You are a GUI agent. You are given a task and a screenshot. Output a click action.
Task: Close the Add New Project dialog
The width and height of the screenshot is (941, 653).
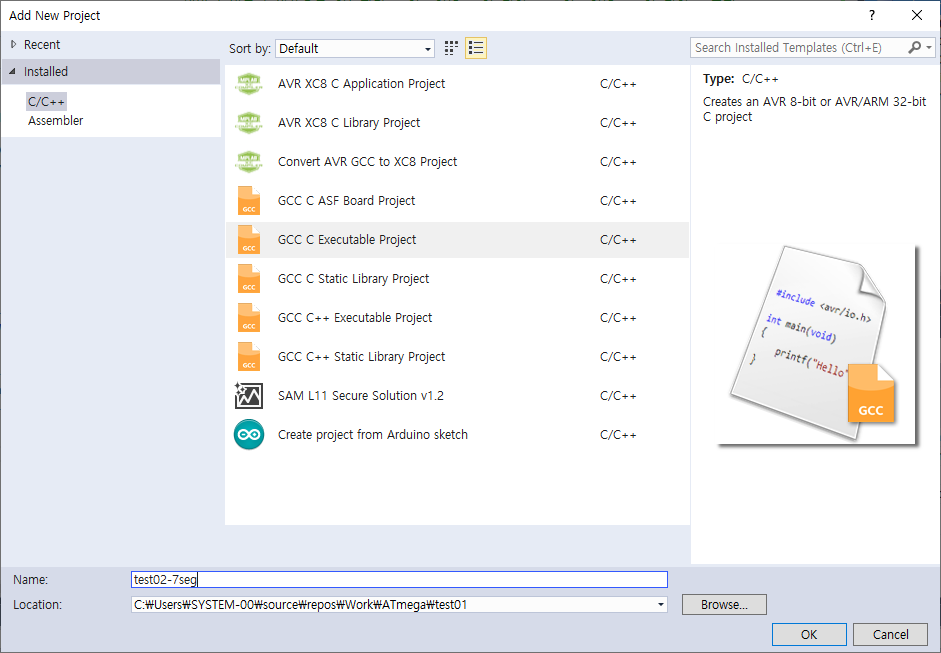coord(917,16)
